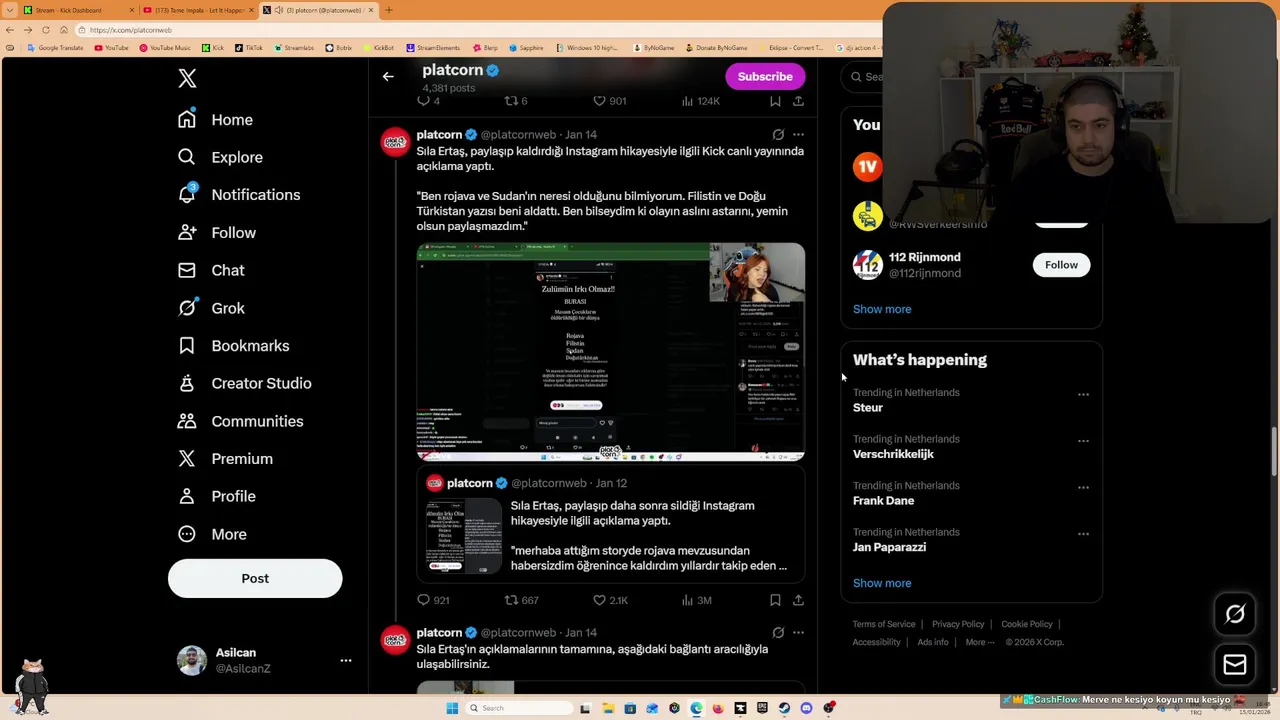Share the top post with 901 likes

pyautogui.click(x=798, y=101)
